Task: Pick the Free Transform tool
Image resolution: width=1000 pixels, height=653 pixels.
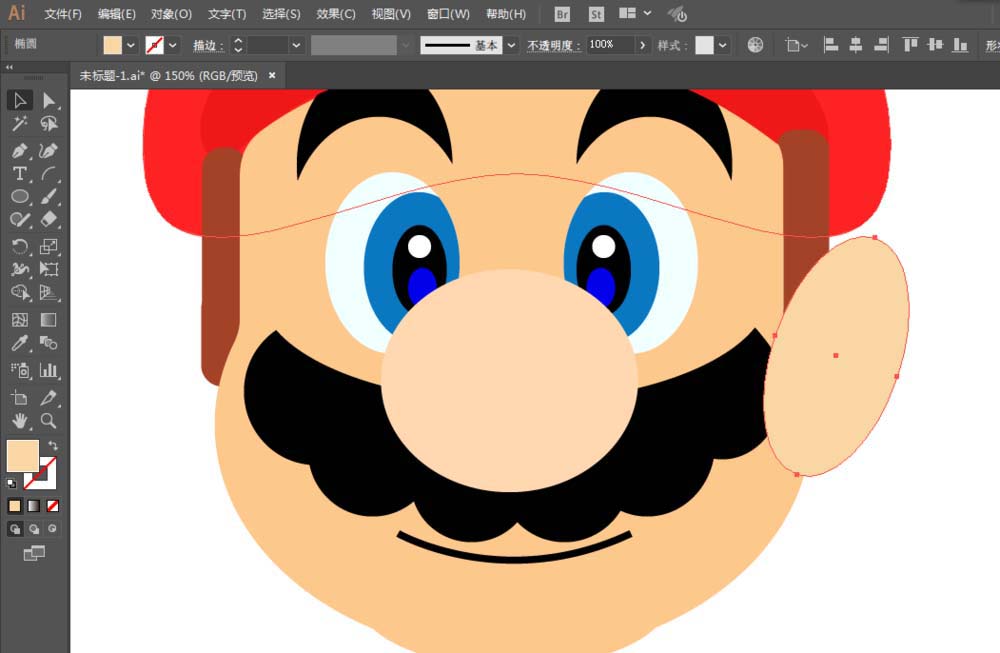Action: 48,269
